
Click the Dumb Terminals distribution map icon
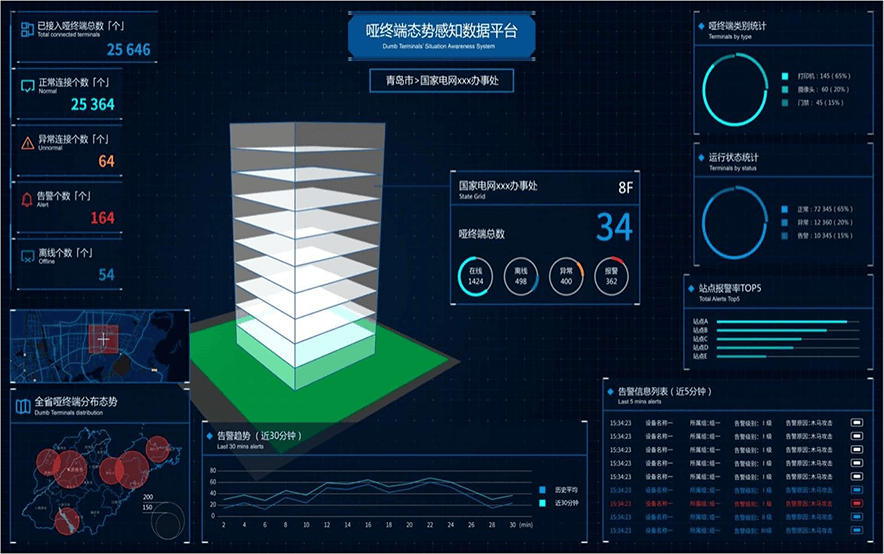tap(24, 406)
